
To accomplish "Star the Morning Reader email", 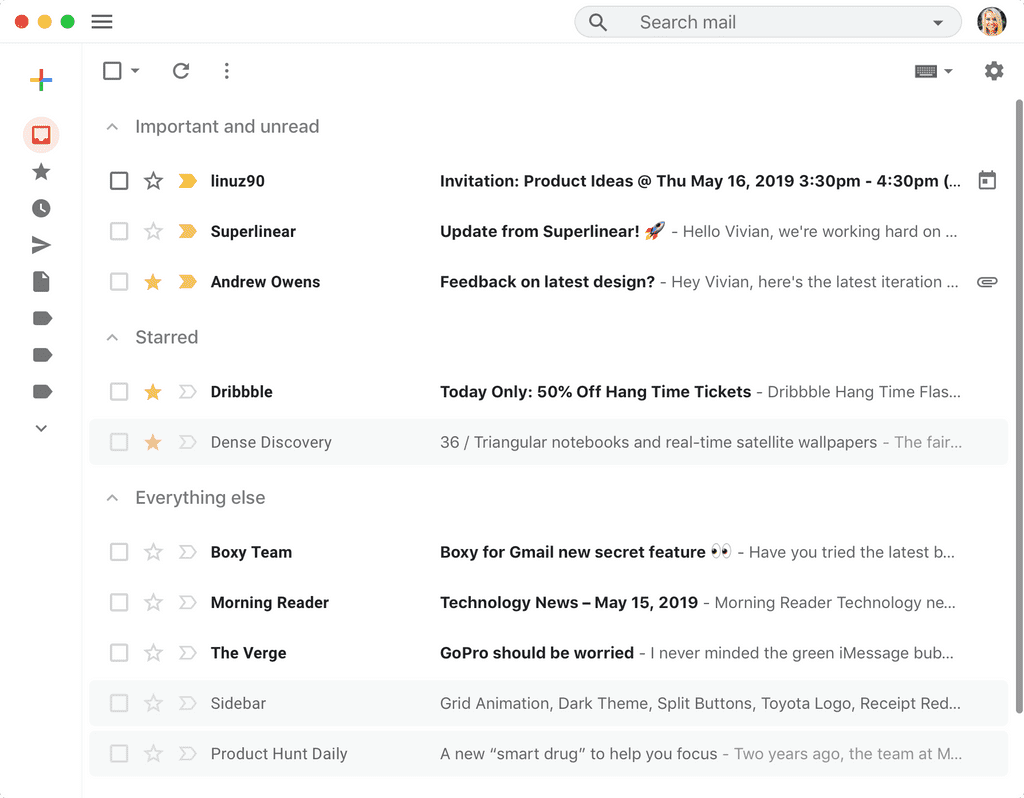I will (x=153, y=602).
